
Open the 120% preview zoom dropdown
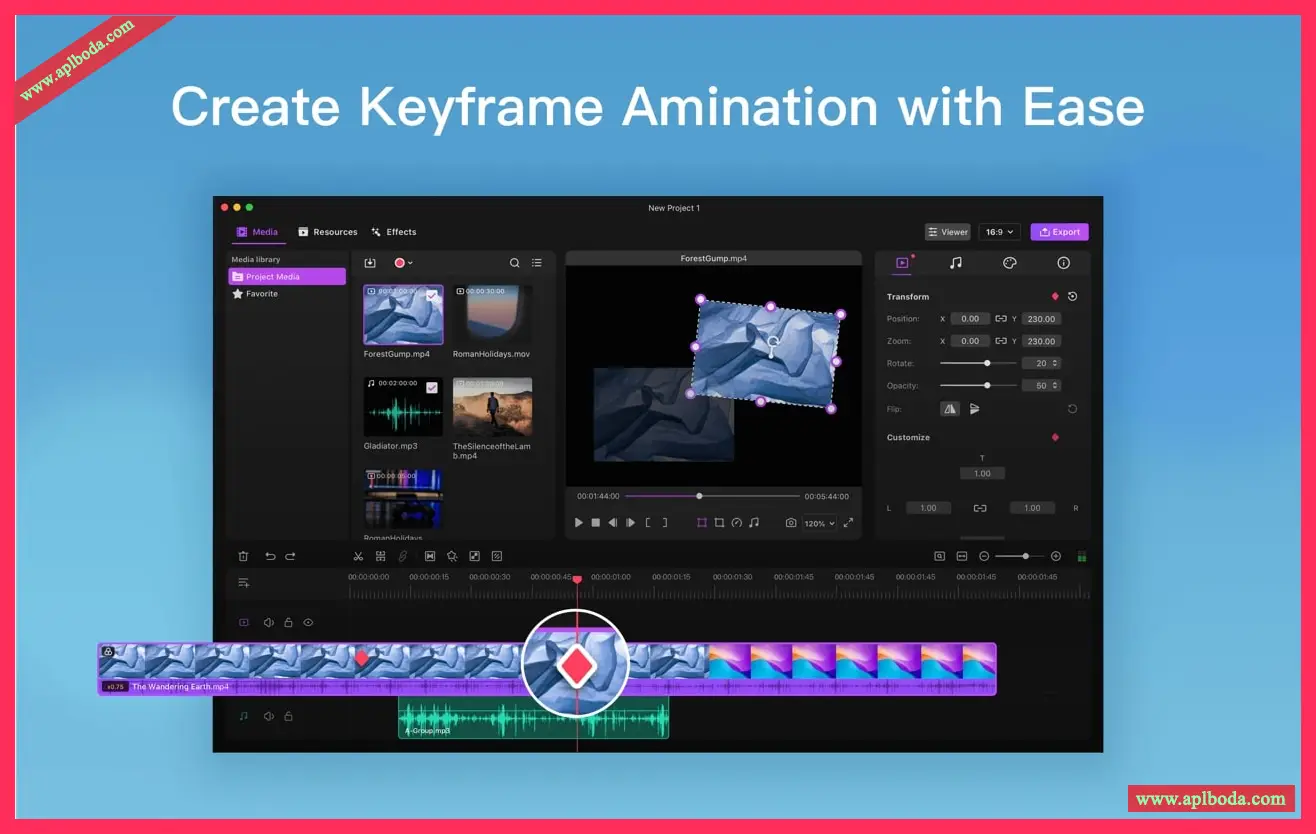[820, 523]
